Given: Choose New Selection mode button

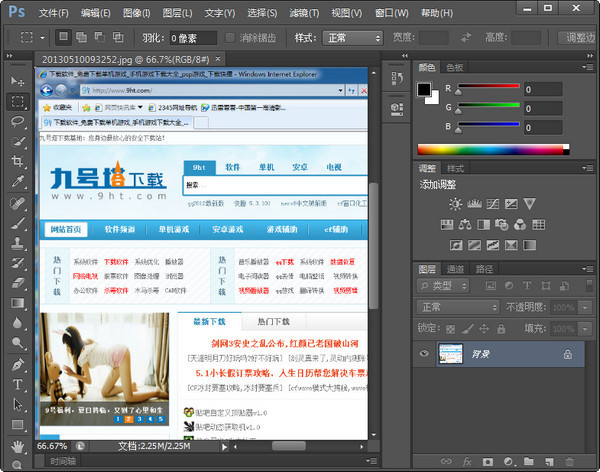Looking at the screenshot, I should [x=64, y=37].
